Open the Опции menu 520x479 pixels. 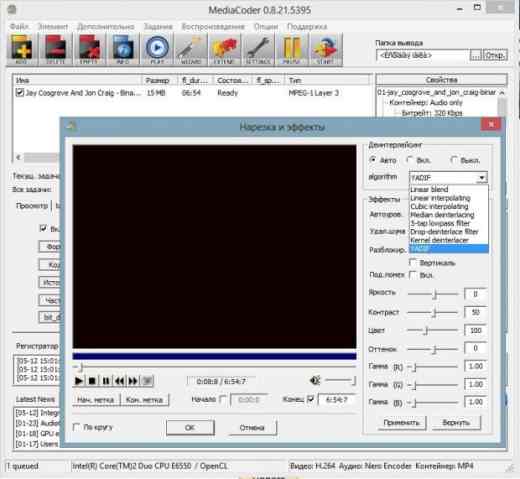(x=266, y=26)
